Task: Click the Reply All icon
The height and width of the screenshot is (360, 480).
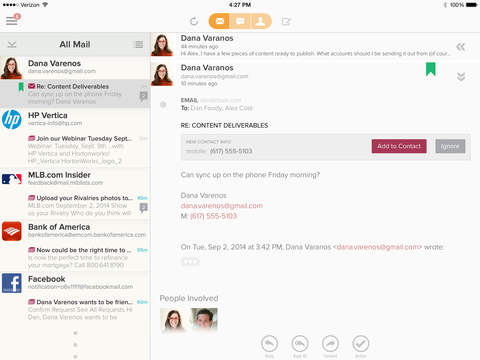Action: point(300,344)
